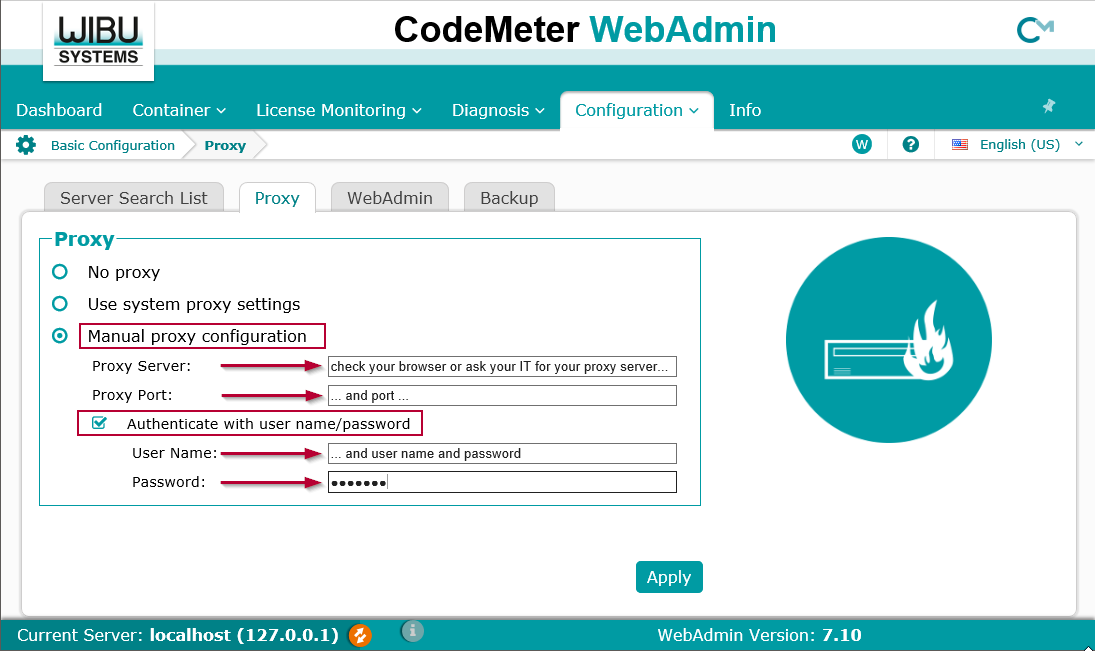The image size is (1095, 651).
Task: Open the License Monitoring dropdown menu
Action: (x=338, y=110)
